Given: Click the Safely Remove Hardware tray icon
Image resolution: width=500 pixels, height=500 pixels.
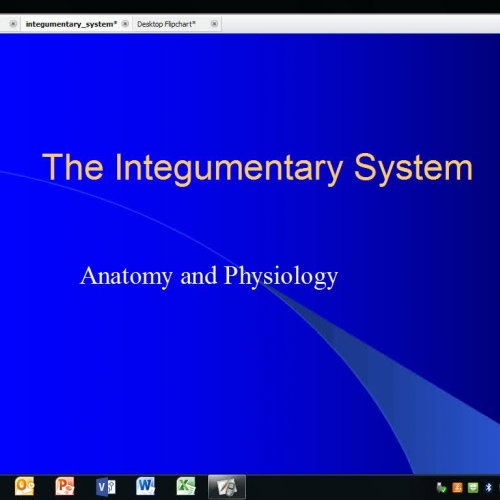Looking at the screenshot, I should click(x=441, y=488).
